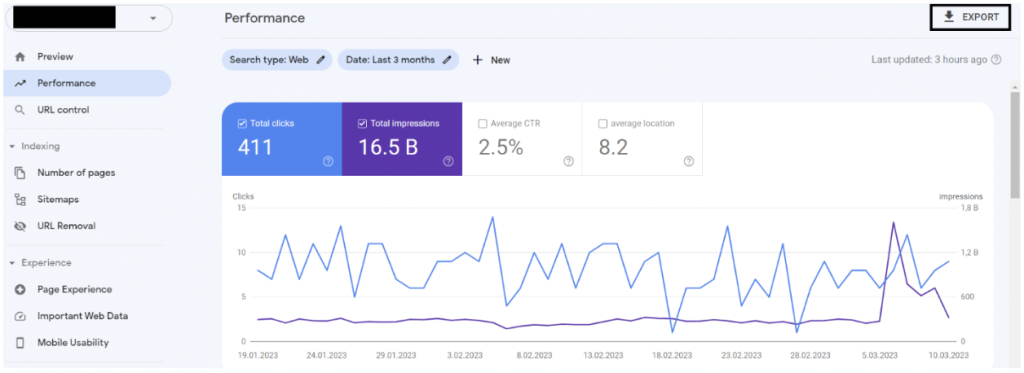This screenshot has height=373, width=1024.
Task: Enable the average location checkbox
Action: [x=603, y=123]
